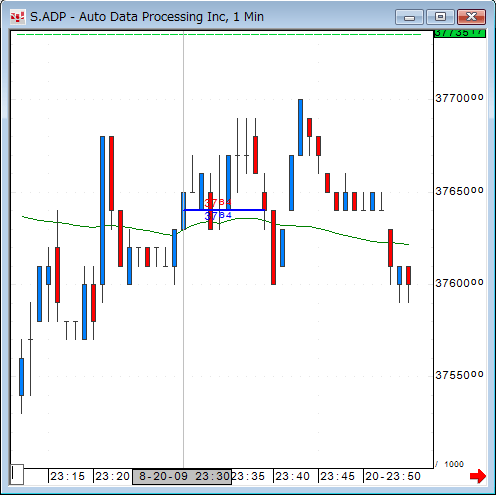
Task: Click the 23:45 time axis label
Action: coord(337,476)
